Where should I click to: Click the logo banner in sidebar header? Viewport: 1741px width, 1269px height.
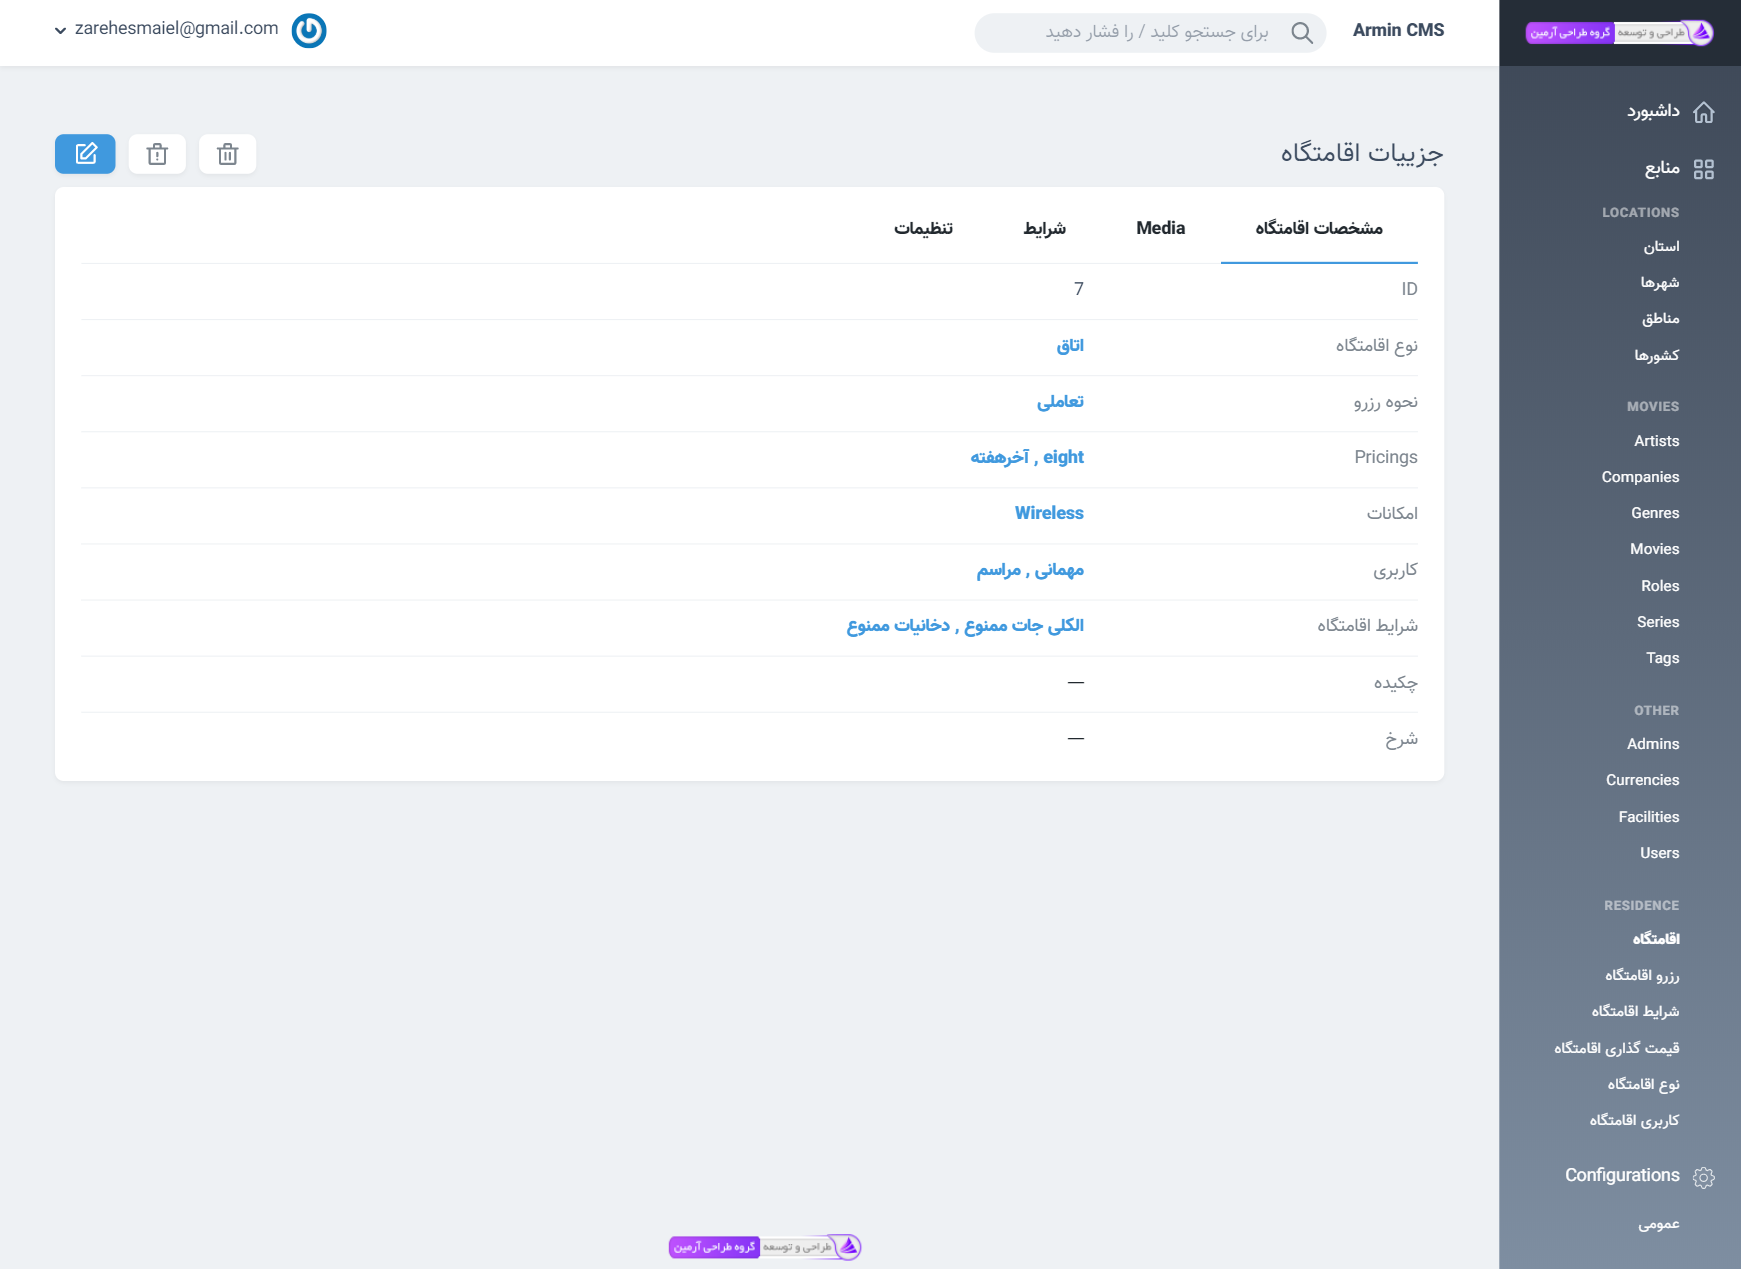coord(1619,33)
